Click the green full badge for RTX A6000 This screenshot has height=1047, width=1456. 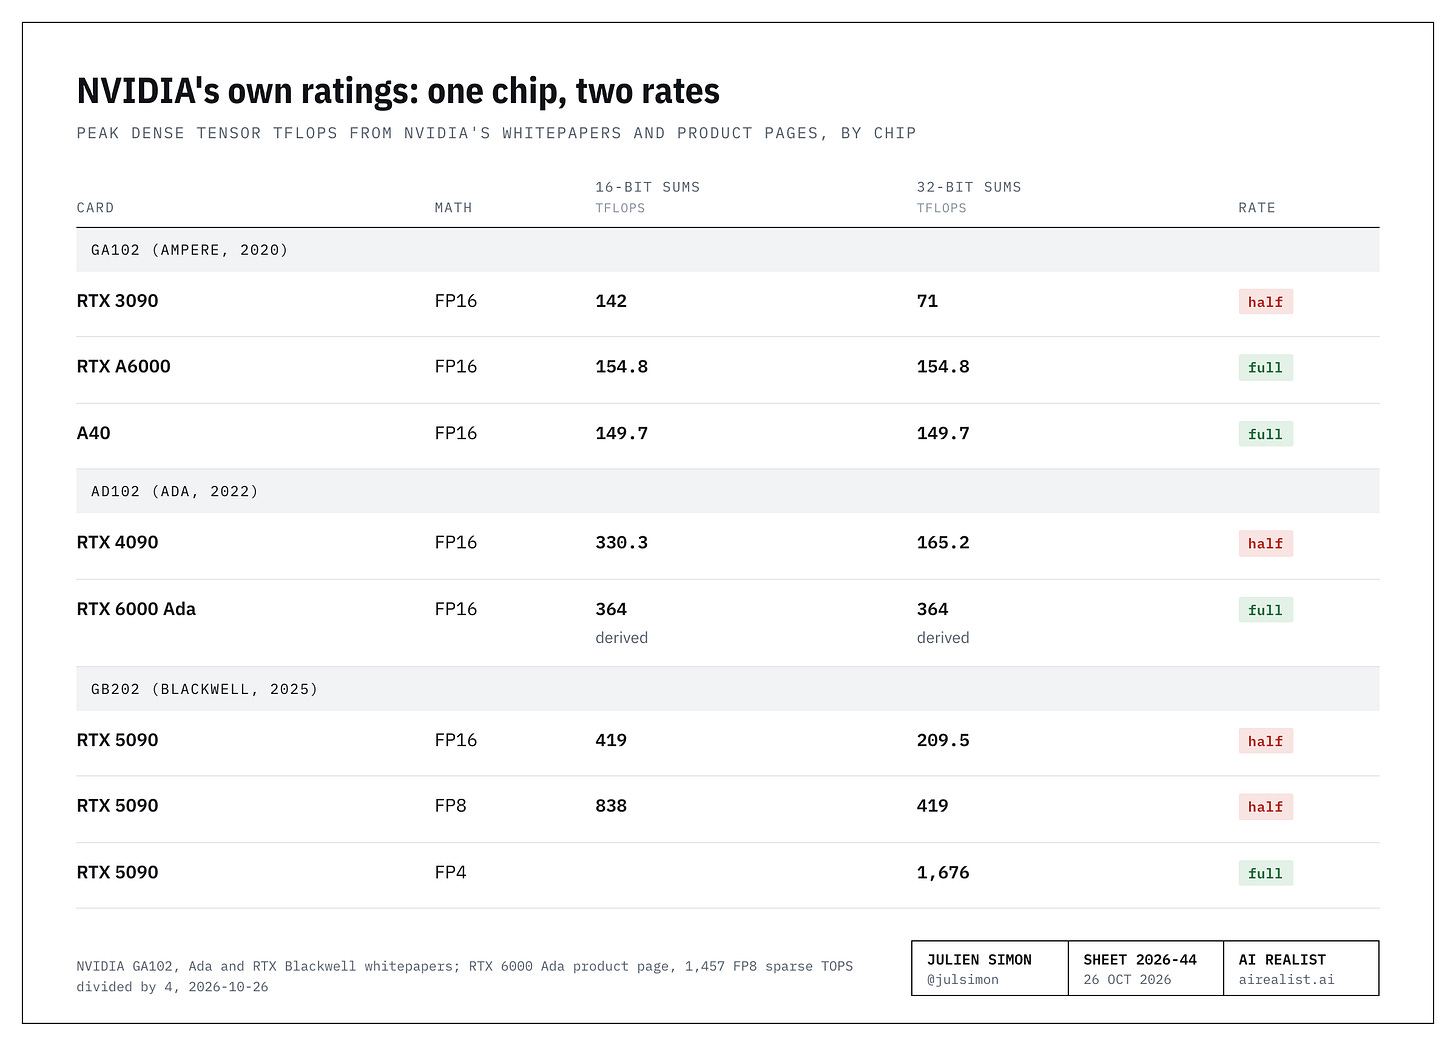coord(1265,368)
